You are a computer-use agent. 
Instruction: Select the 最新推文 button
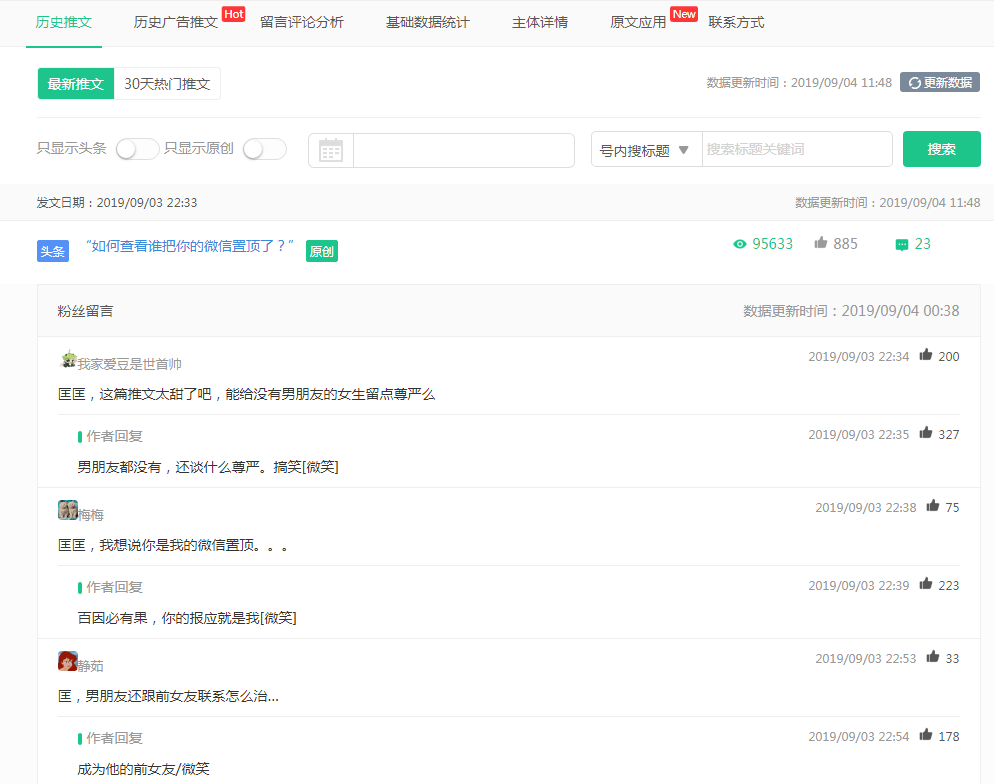tap(76, 84)
